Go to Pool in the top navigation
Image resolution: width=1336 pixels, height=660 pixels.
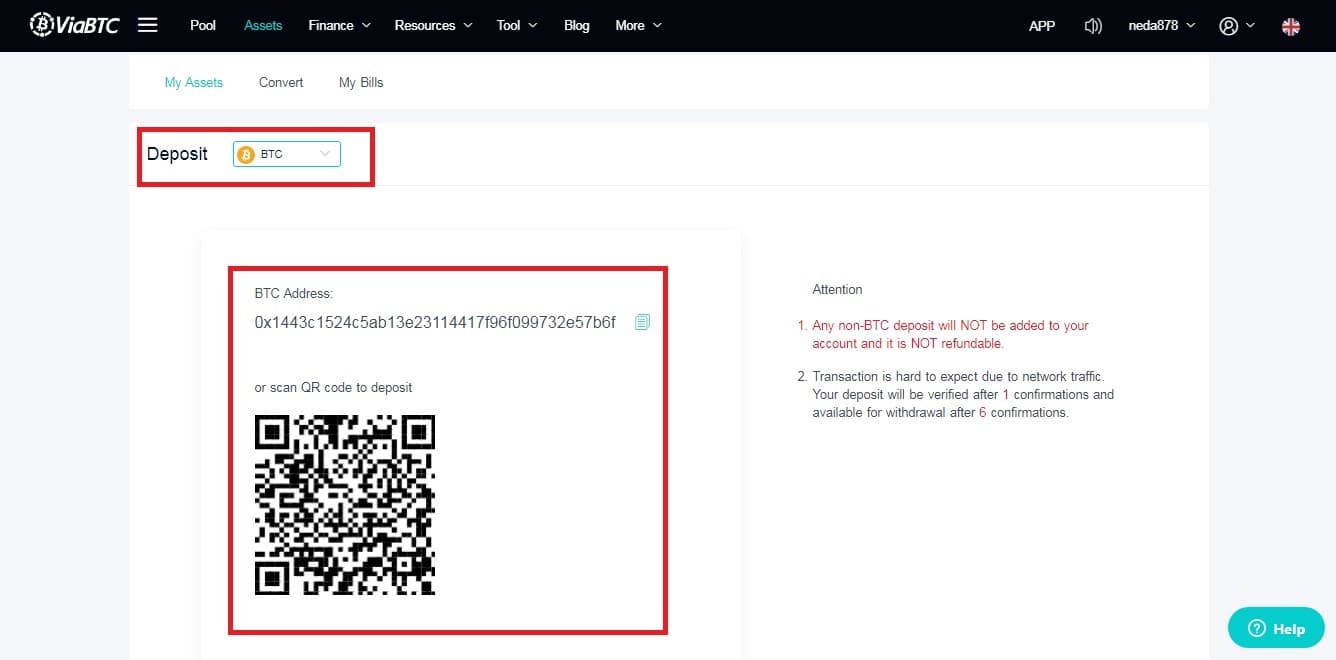click(203, 26)
